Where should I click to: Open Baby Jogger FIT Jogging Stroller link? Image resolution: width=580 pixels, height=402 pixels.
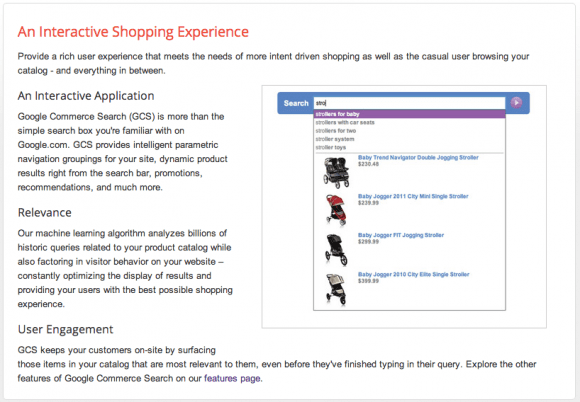[401, 235]
